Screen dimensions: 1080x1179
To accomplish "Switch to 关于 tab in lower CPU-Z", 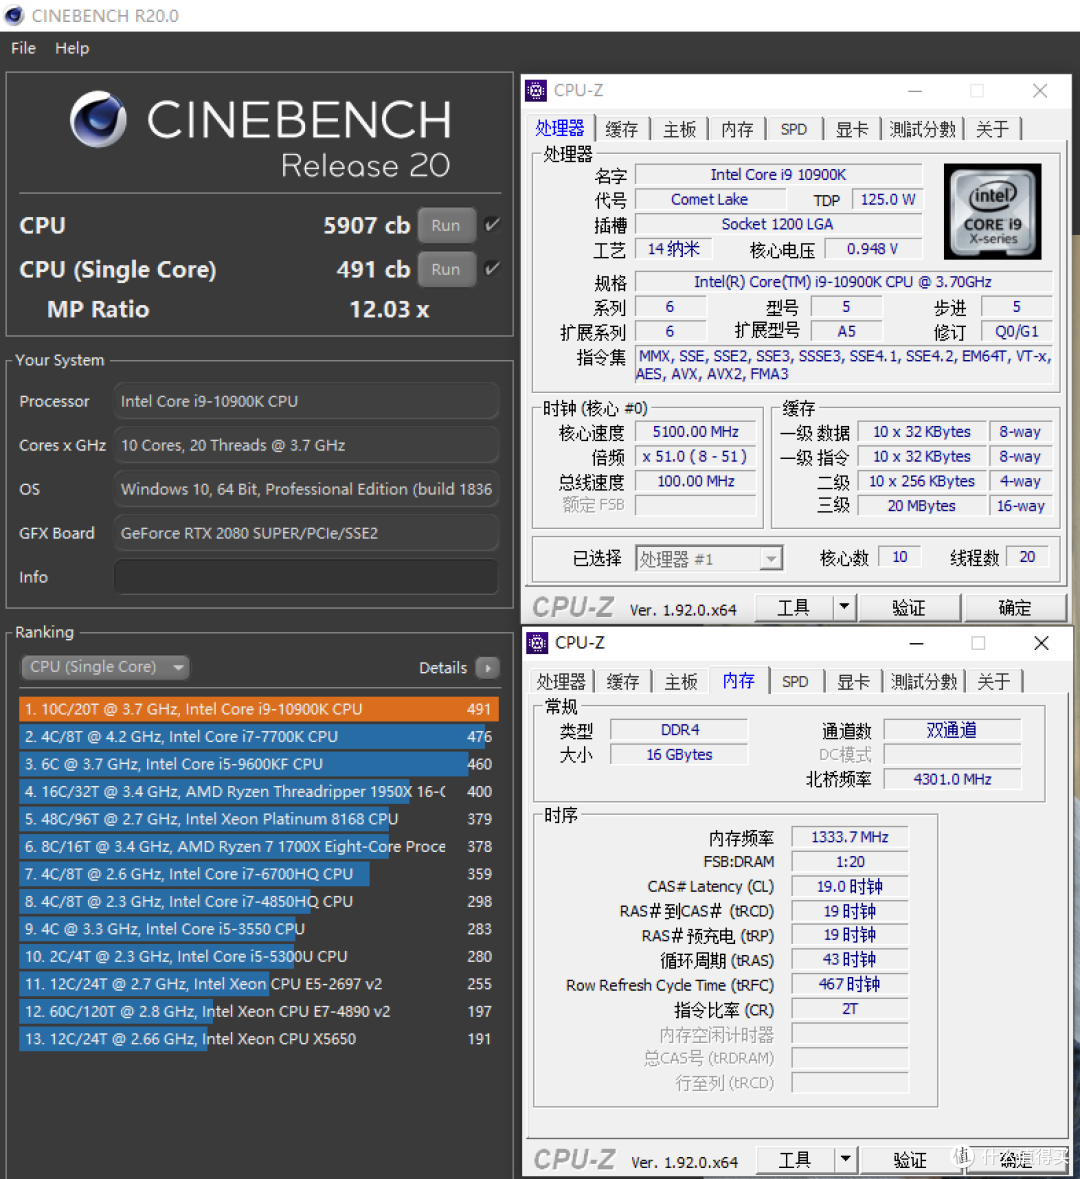I will point(994,682).
